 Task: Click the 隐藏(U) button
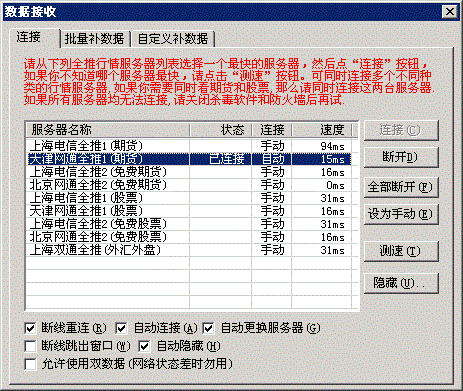[401, 283]
